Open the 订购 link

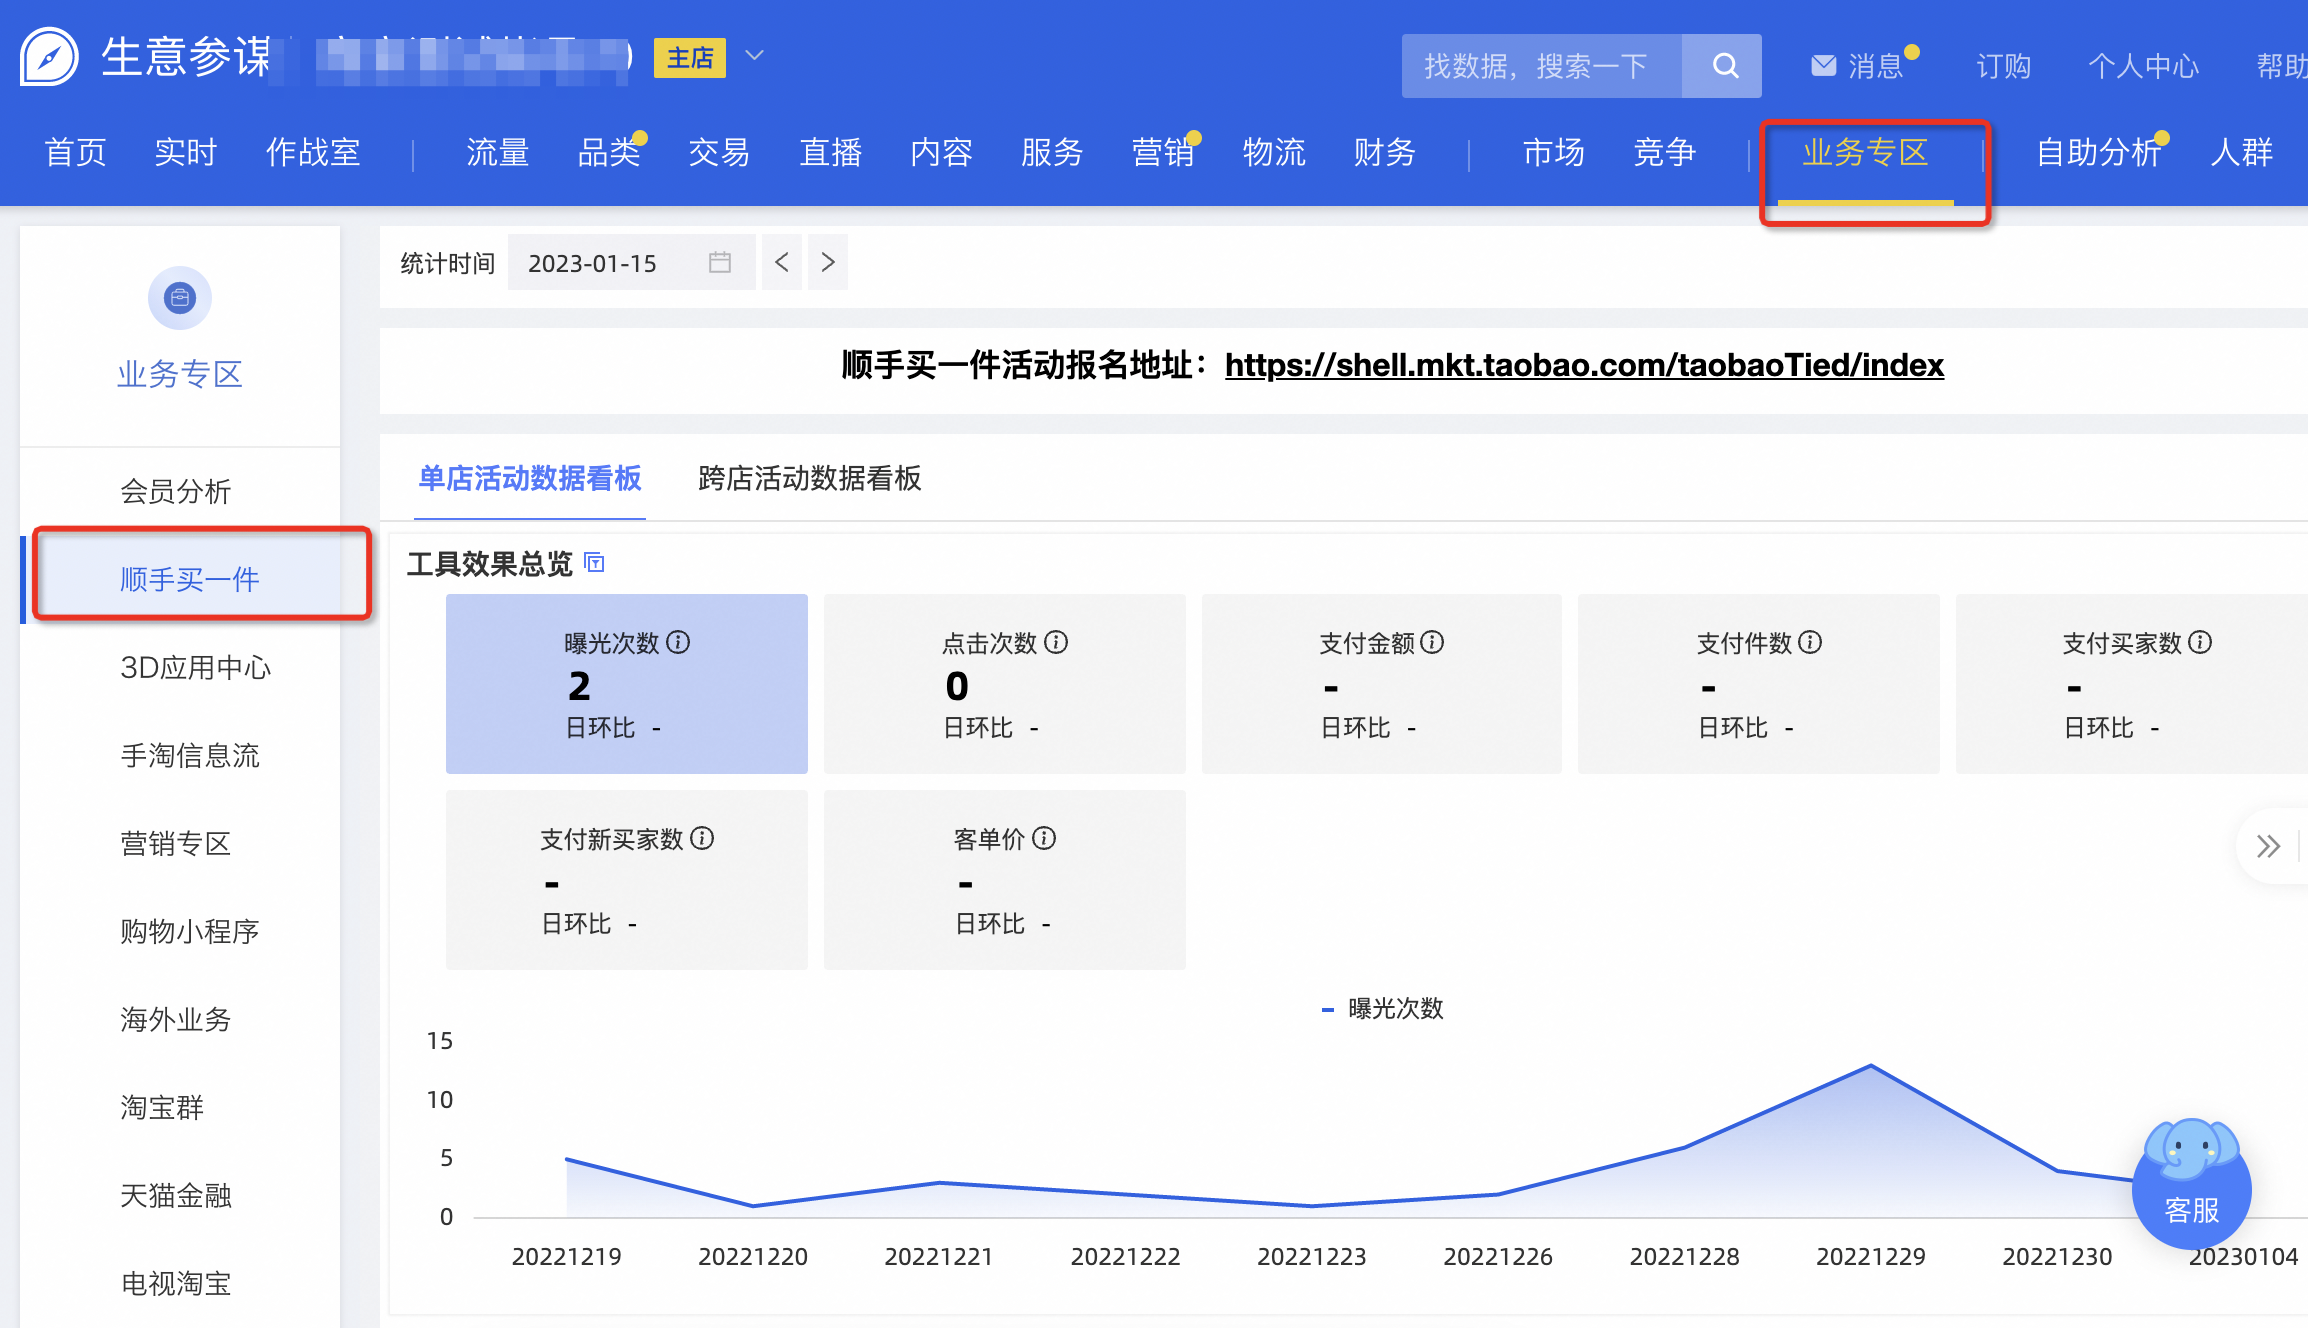(x=2004, y=66)
